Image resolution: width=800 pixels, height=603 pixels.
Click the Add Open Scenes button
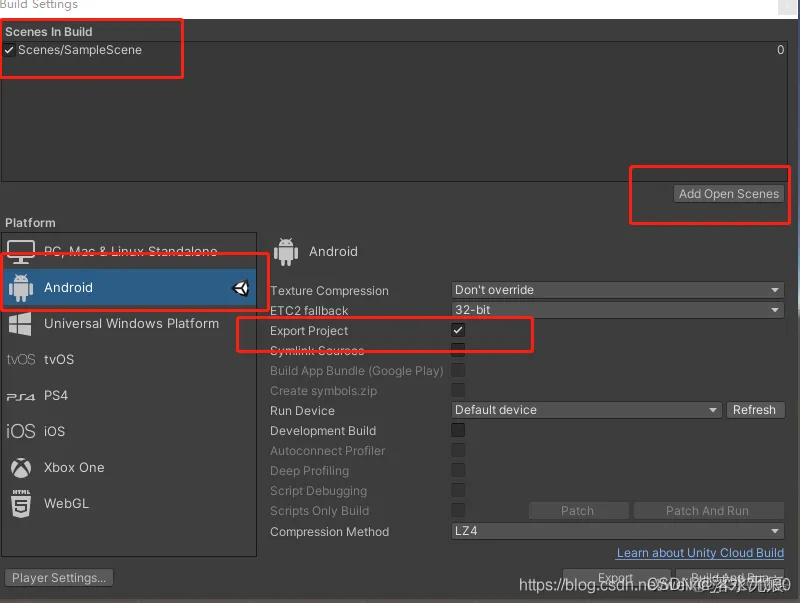click(x=729, y=194)
